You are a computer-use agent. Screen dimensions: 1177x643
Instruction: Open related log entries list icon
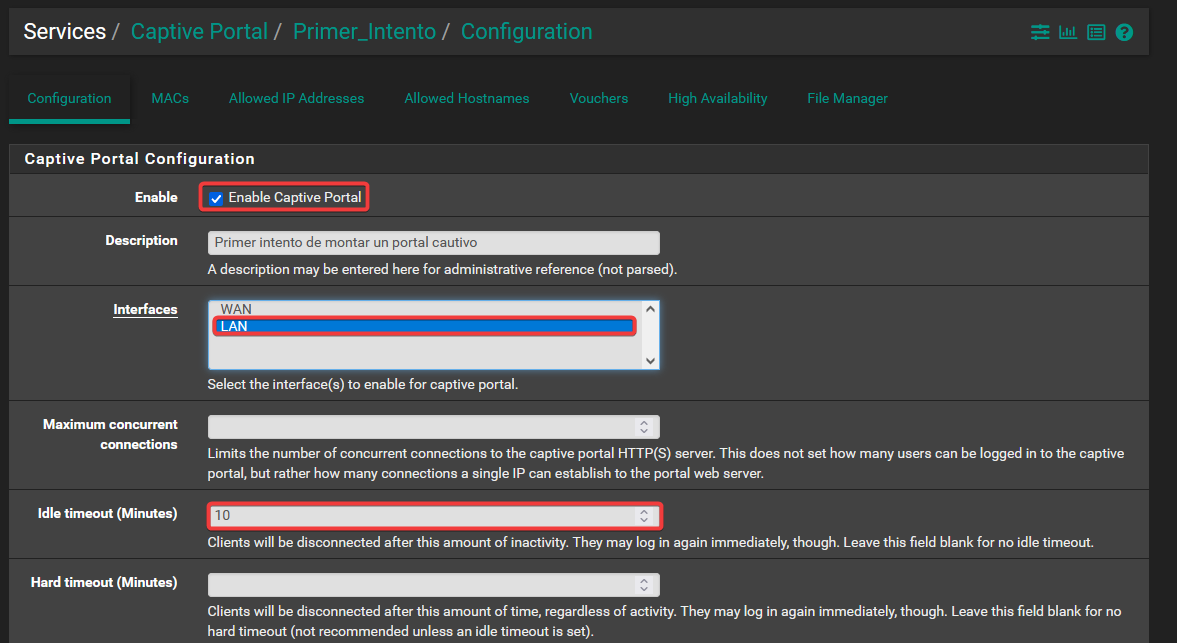1096,33
